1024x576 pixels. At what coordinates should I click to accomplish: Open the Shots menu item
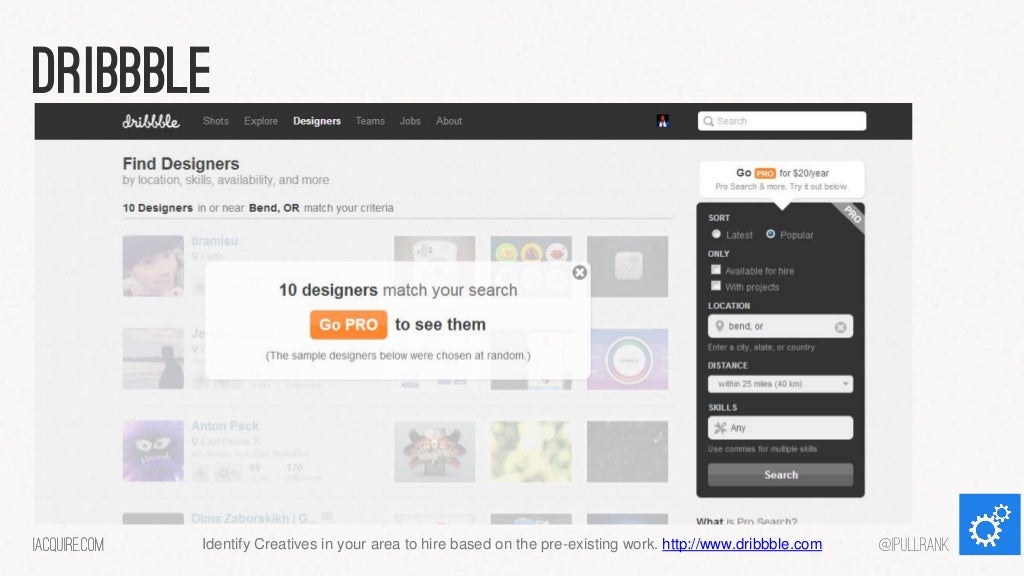click(216, 121)
